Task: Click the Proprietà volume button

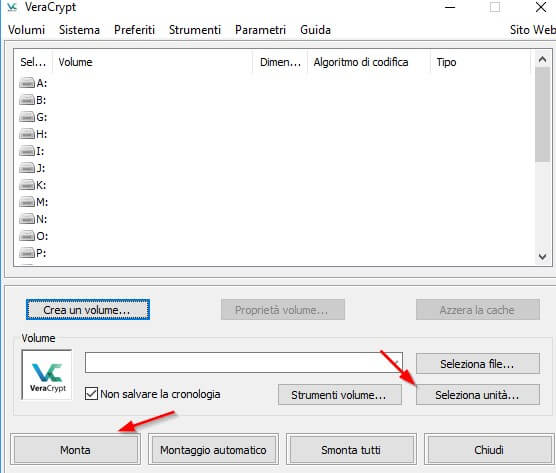Action: (283, 310)
